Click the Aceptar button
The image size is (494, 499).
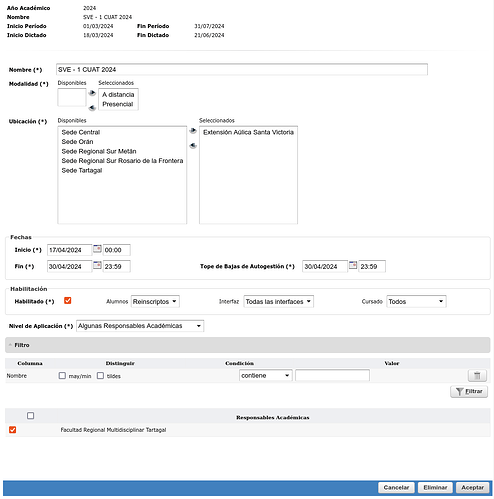click(472, 487)
